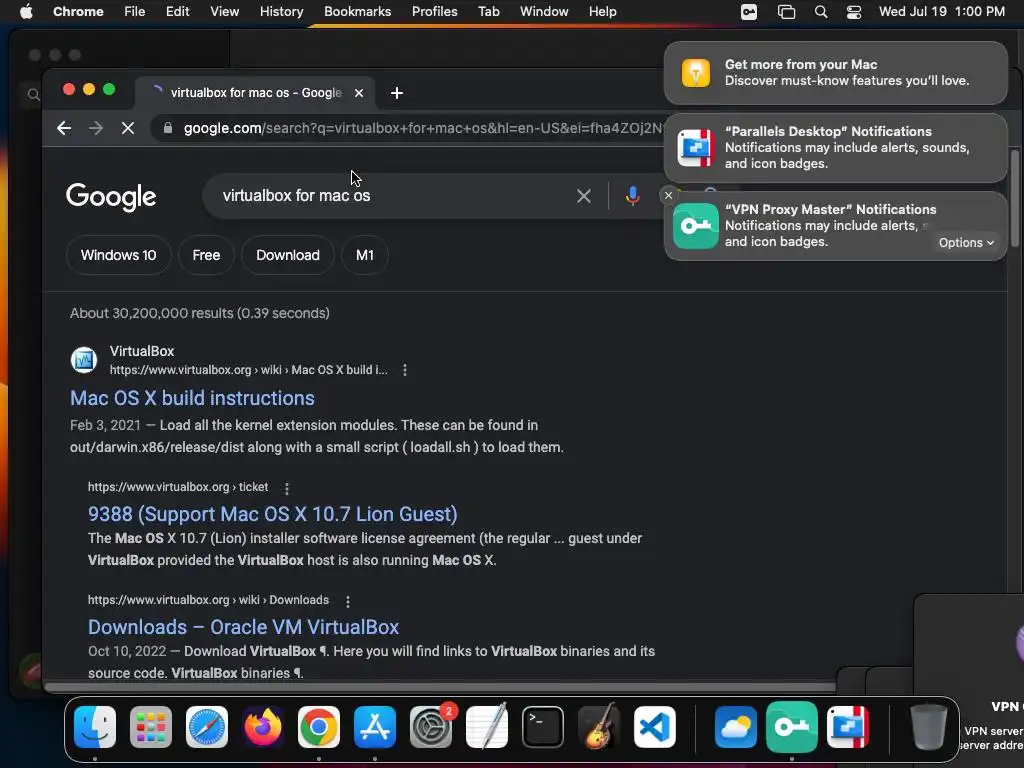Image resolution: width=1024 pixels, height=768 pixels.
Task: Open the History menu
Action: pyautogui.click(x=281, y=11)
